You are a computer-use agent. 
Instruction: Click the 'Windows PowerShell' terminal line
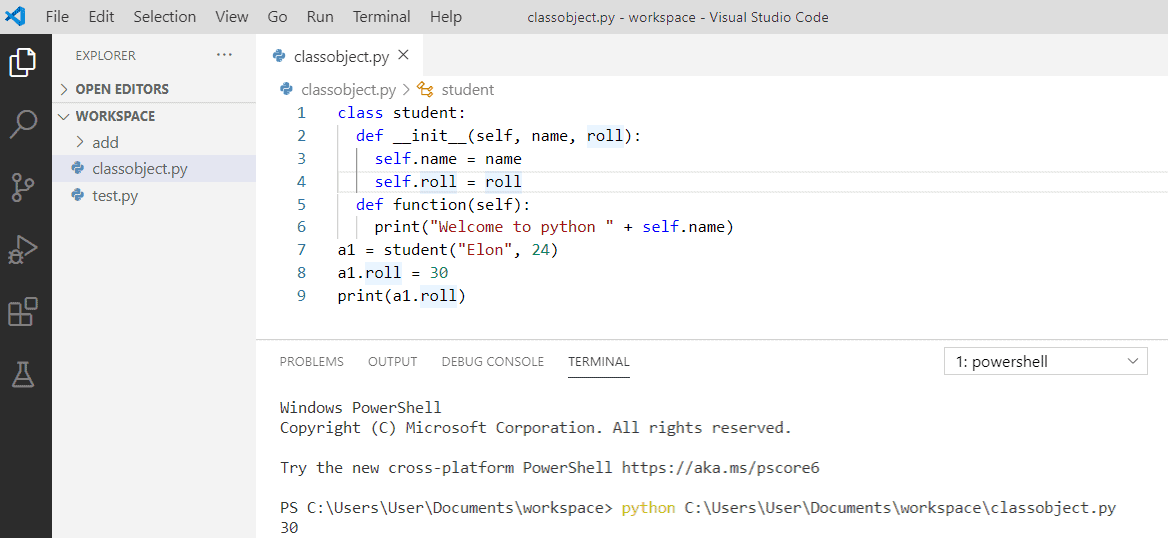point(361,408)
